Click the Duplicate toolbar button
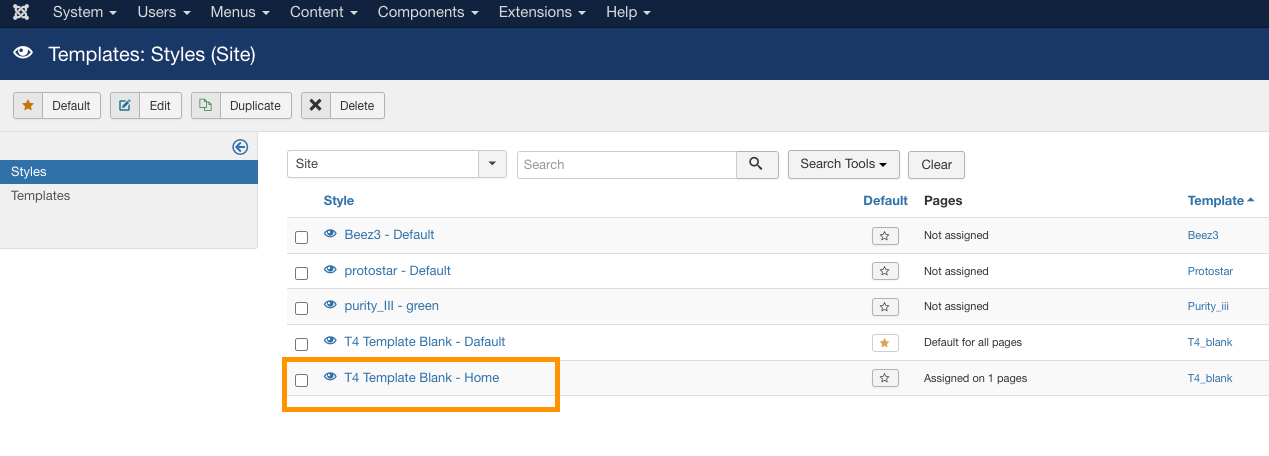The height and width of the screenshot is (456, 1269). (242, 106)
